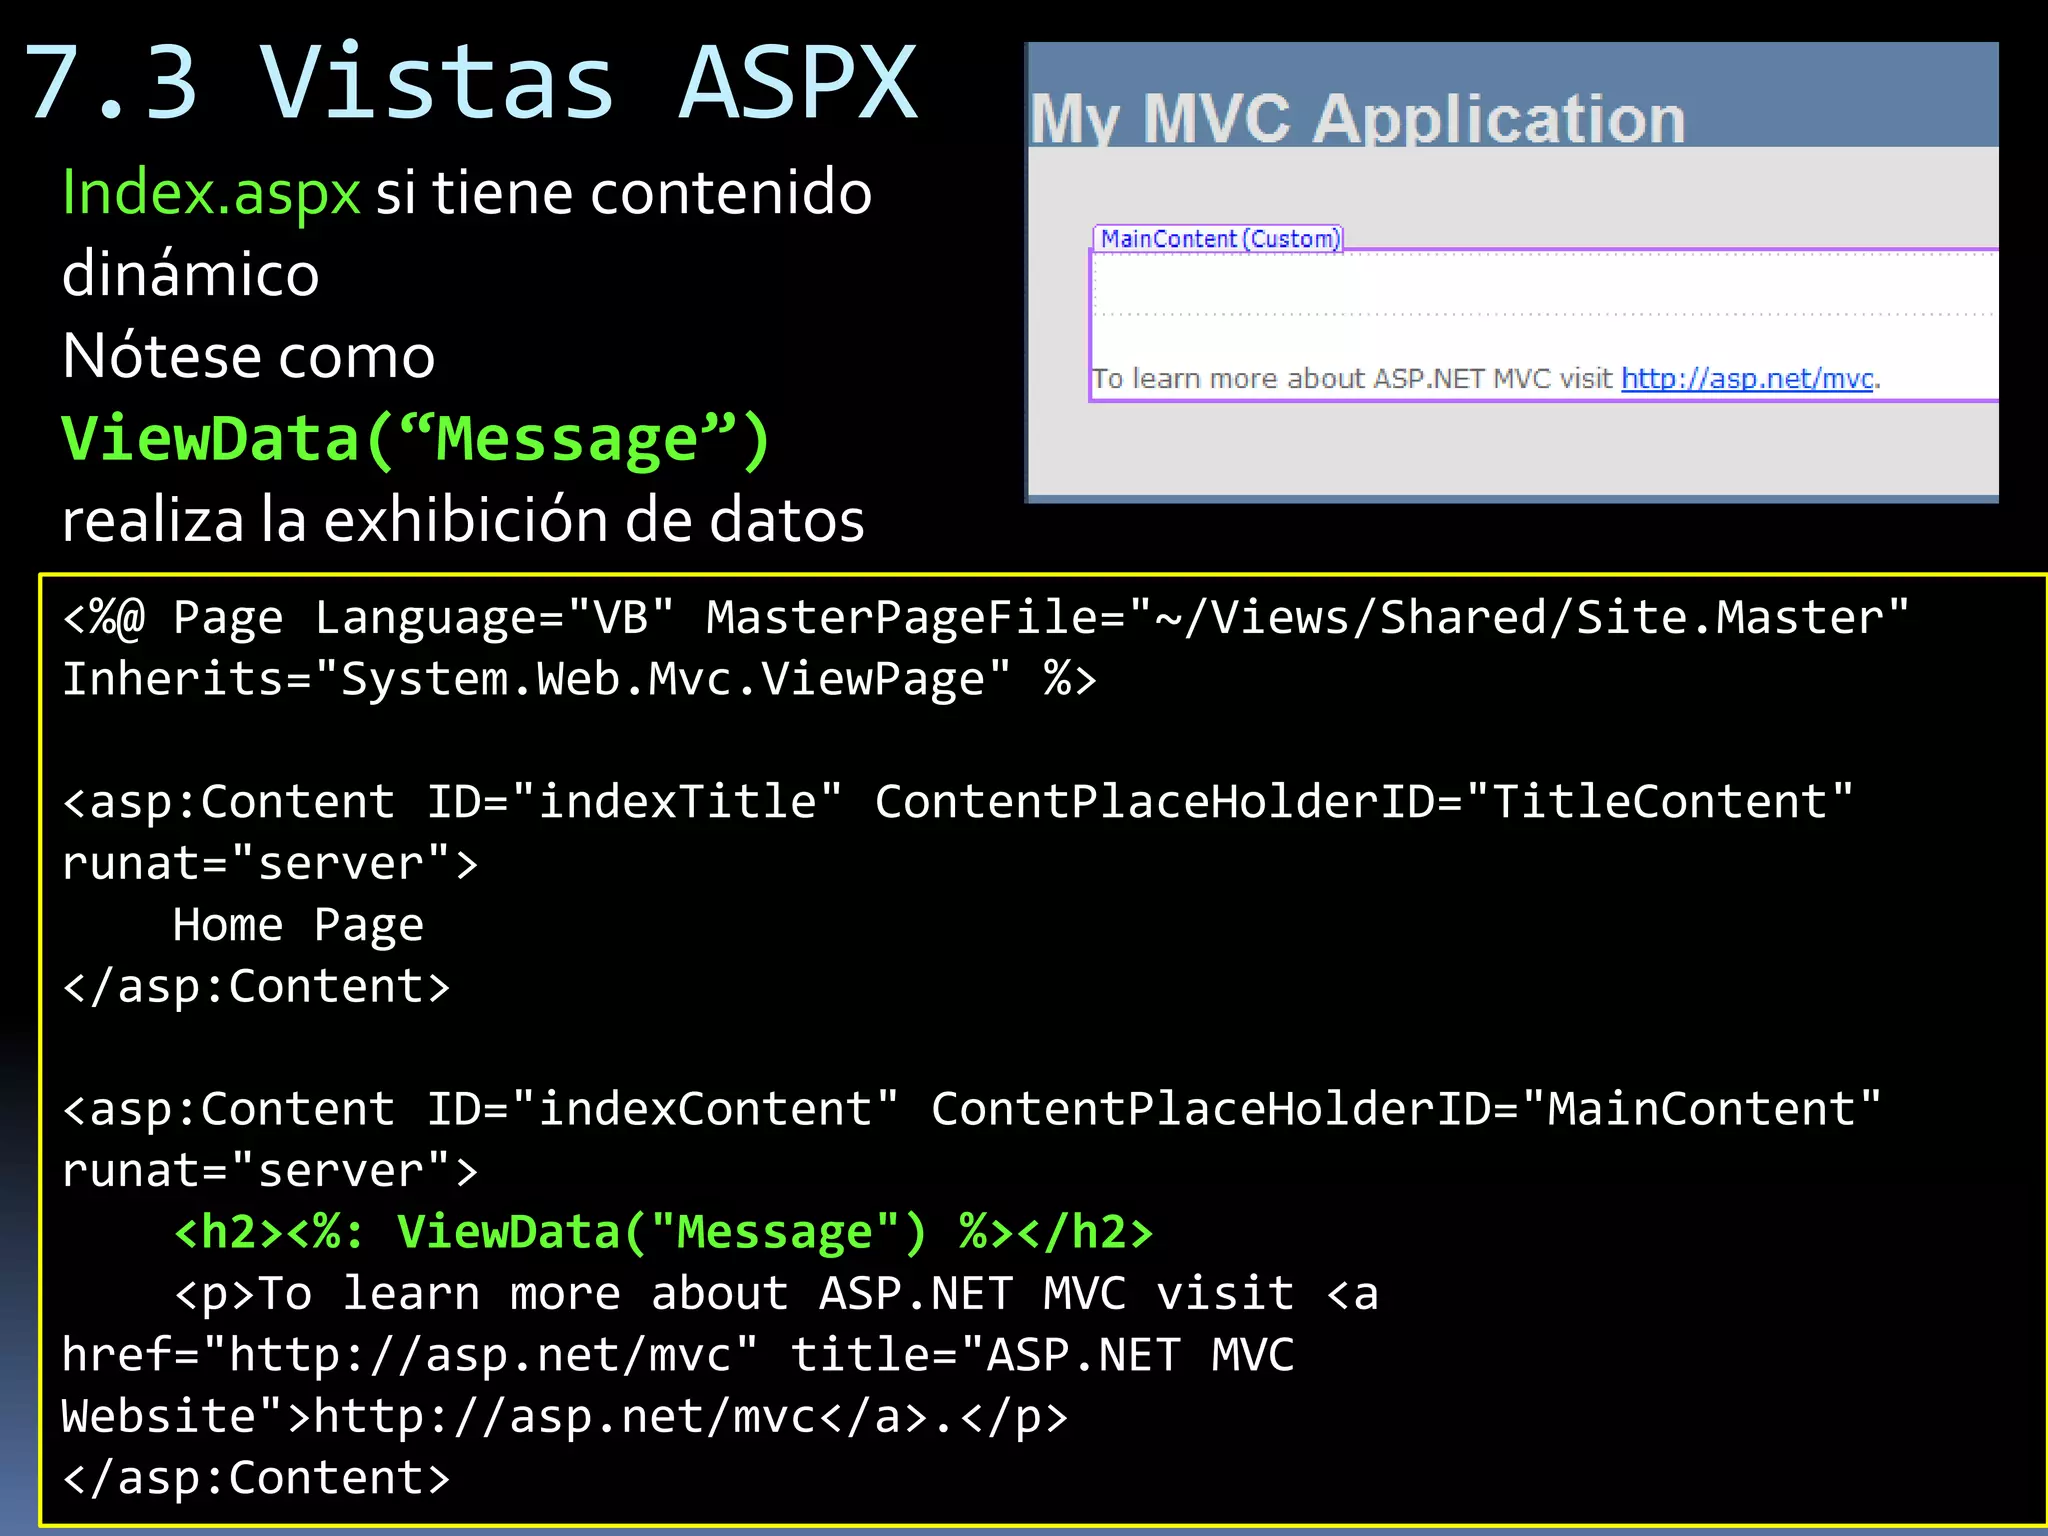2048x1536 pixels.
Task: Click the green Index.aspx text
Action: coord(211,192)
